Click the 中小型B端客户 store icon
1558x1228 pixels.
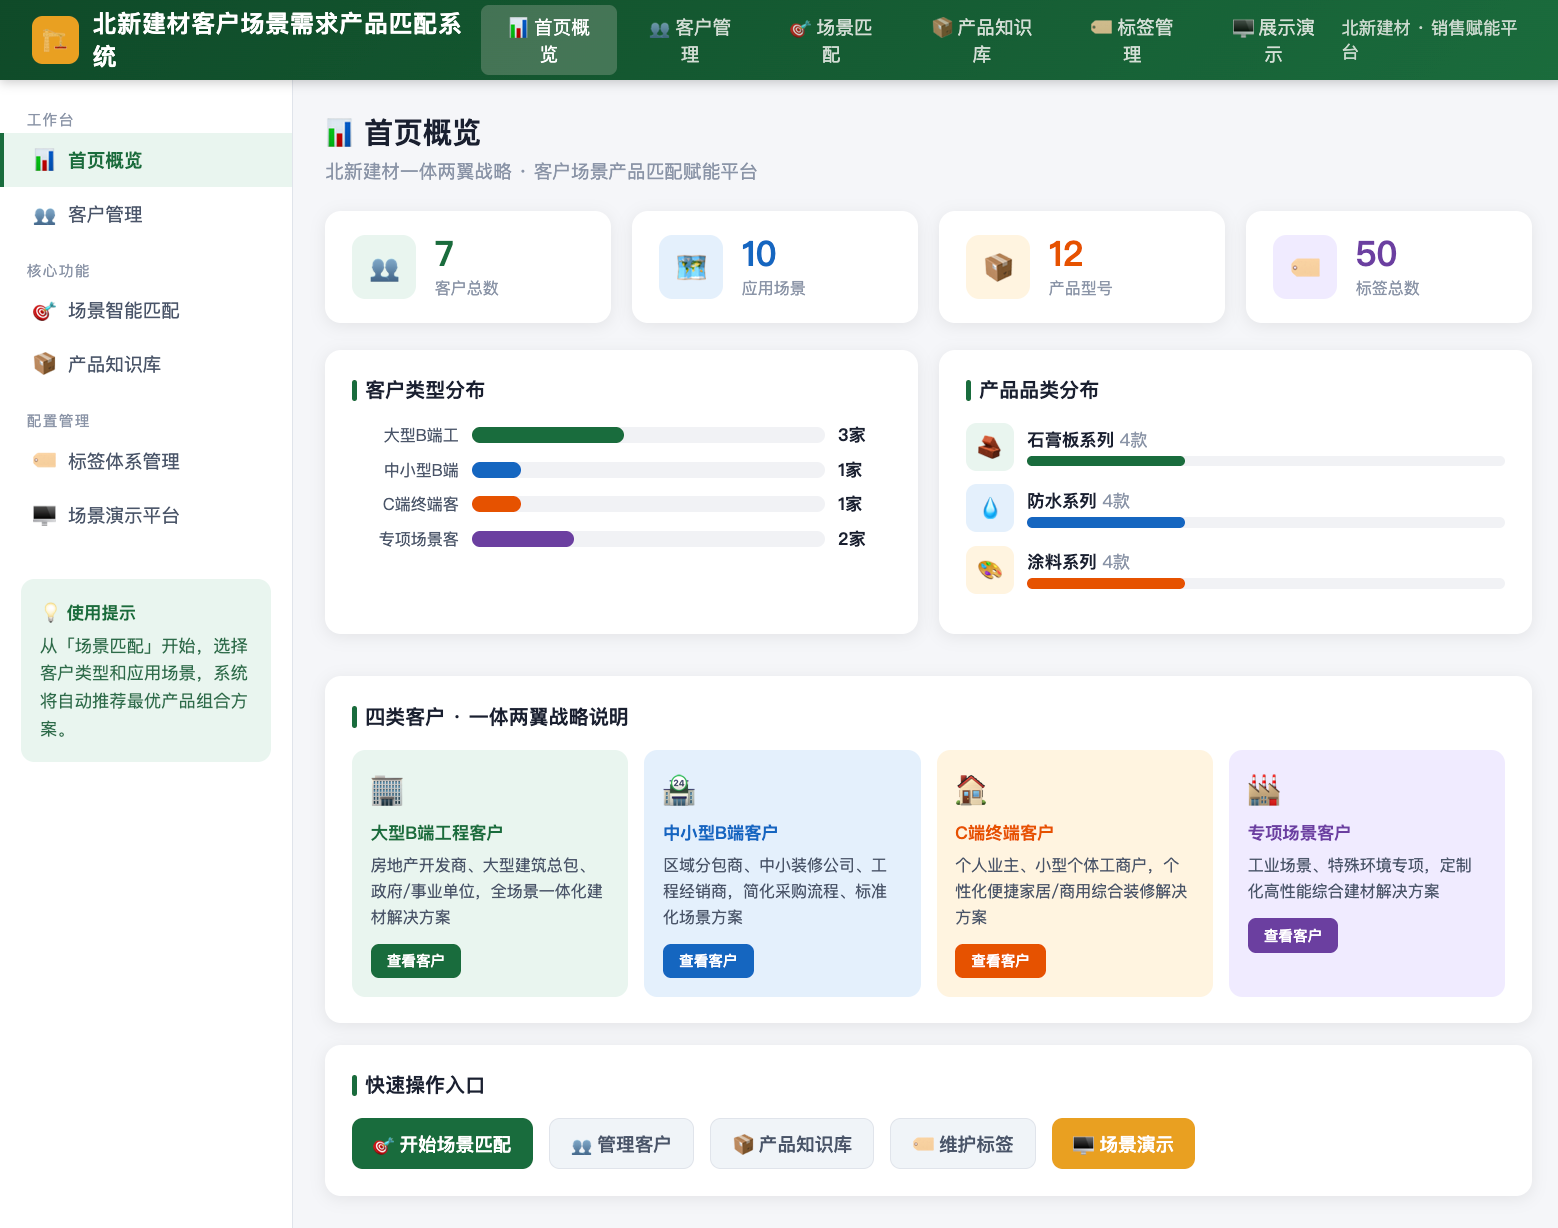(x=679, y=790)
